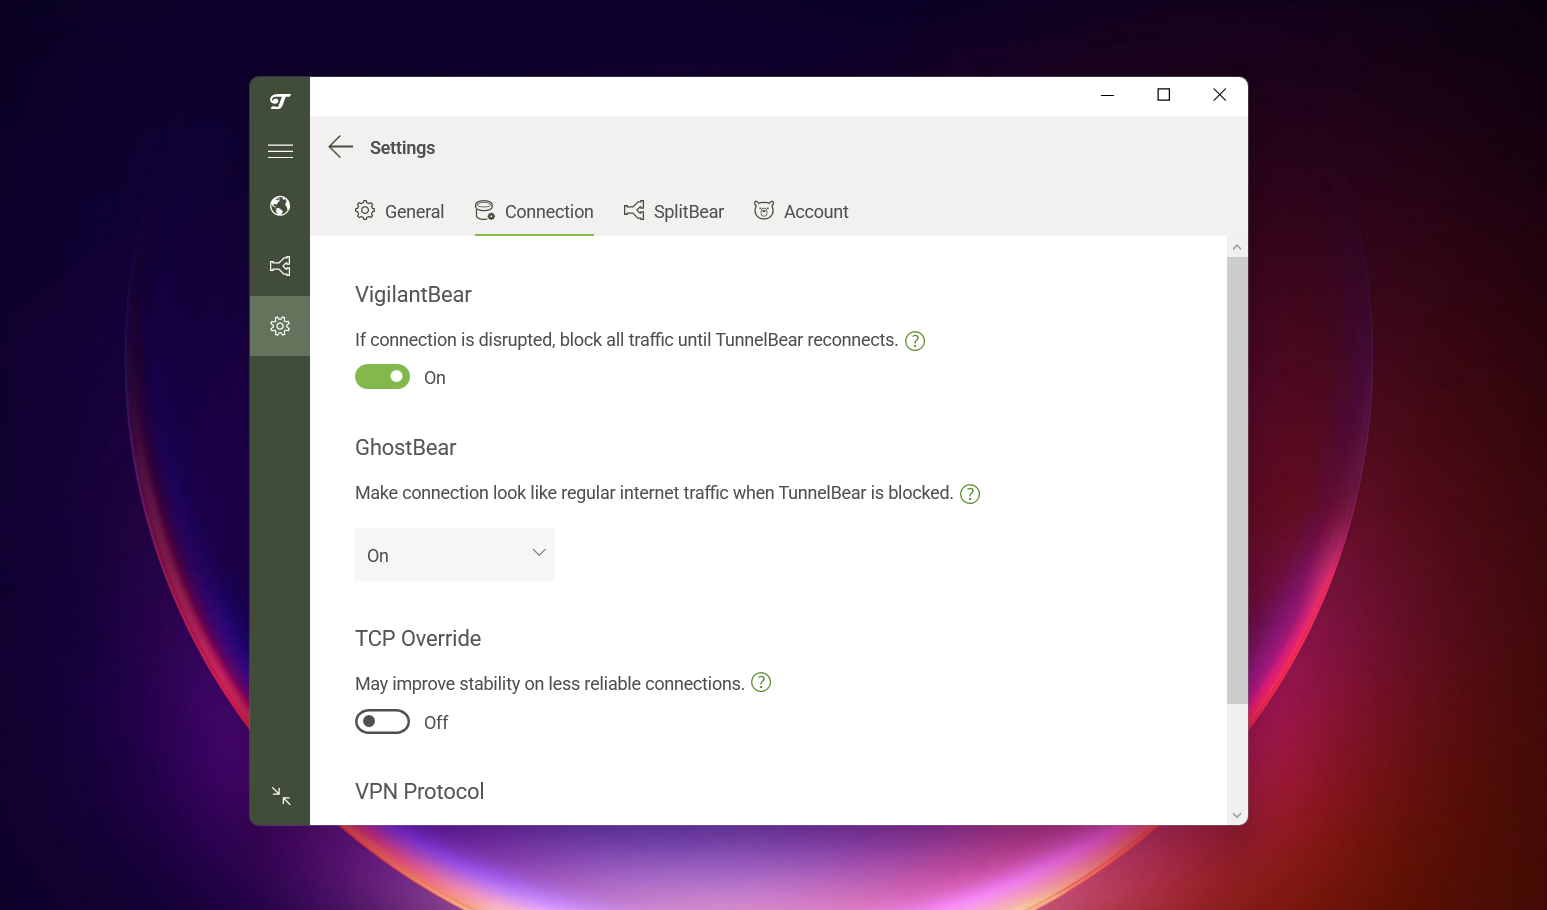This screenshot has width=1547, height=910.
Task: Maximize the TunnelBear window
Action: point(1164,95)
